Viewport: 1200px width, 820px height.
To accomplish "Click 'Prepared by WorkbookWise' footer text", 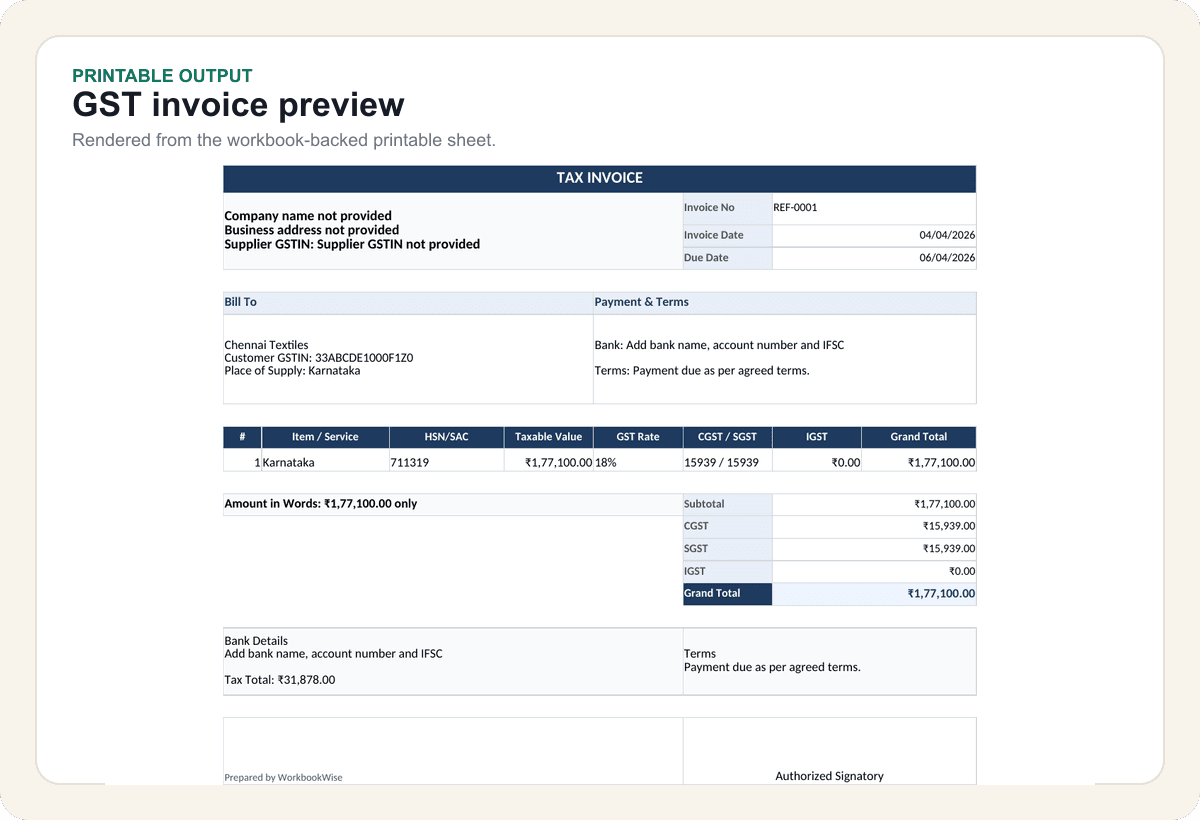I will (x=283, y=777).
